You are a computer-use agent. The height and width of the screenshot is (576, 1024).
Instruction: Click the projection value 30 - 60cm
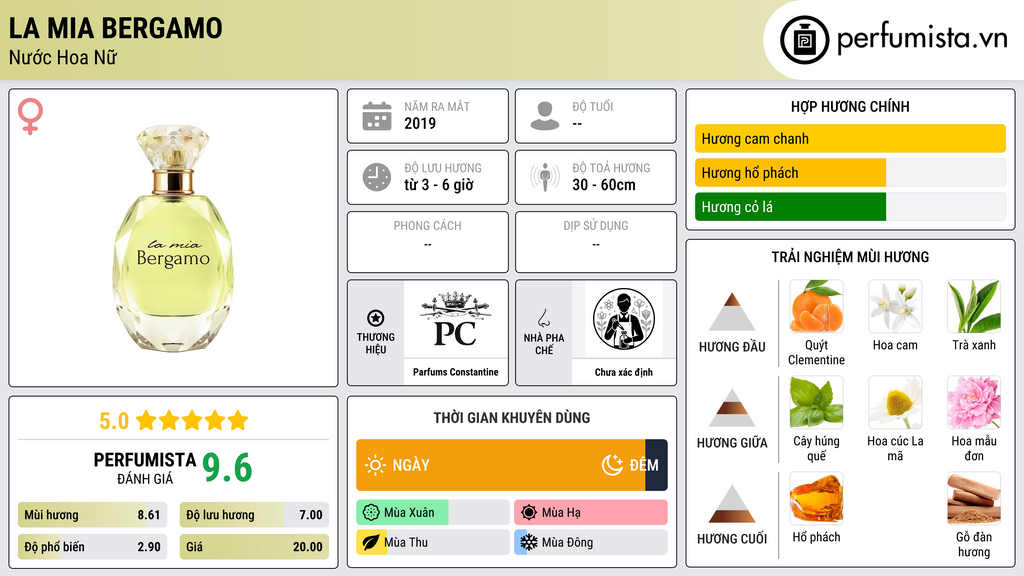coord(603,185)
